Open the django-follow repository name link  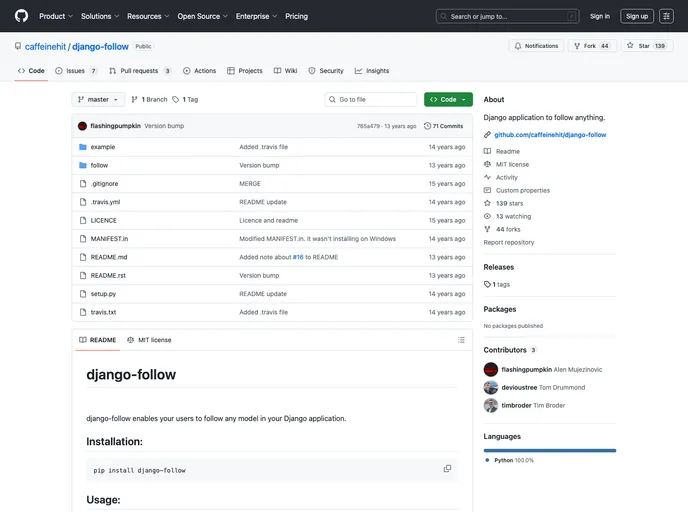point(100,47)
